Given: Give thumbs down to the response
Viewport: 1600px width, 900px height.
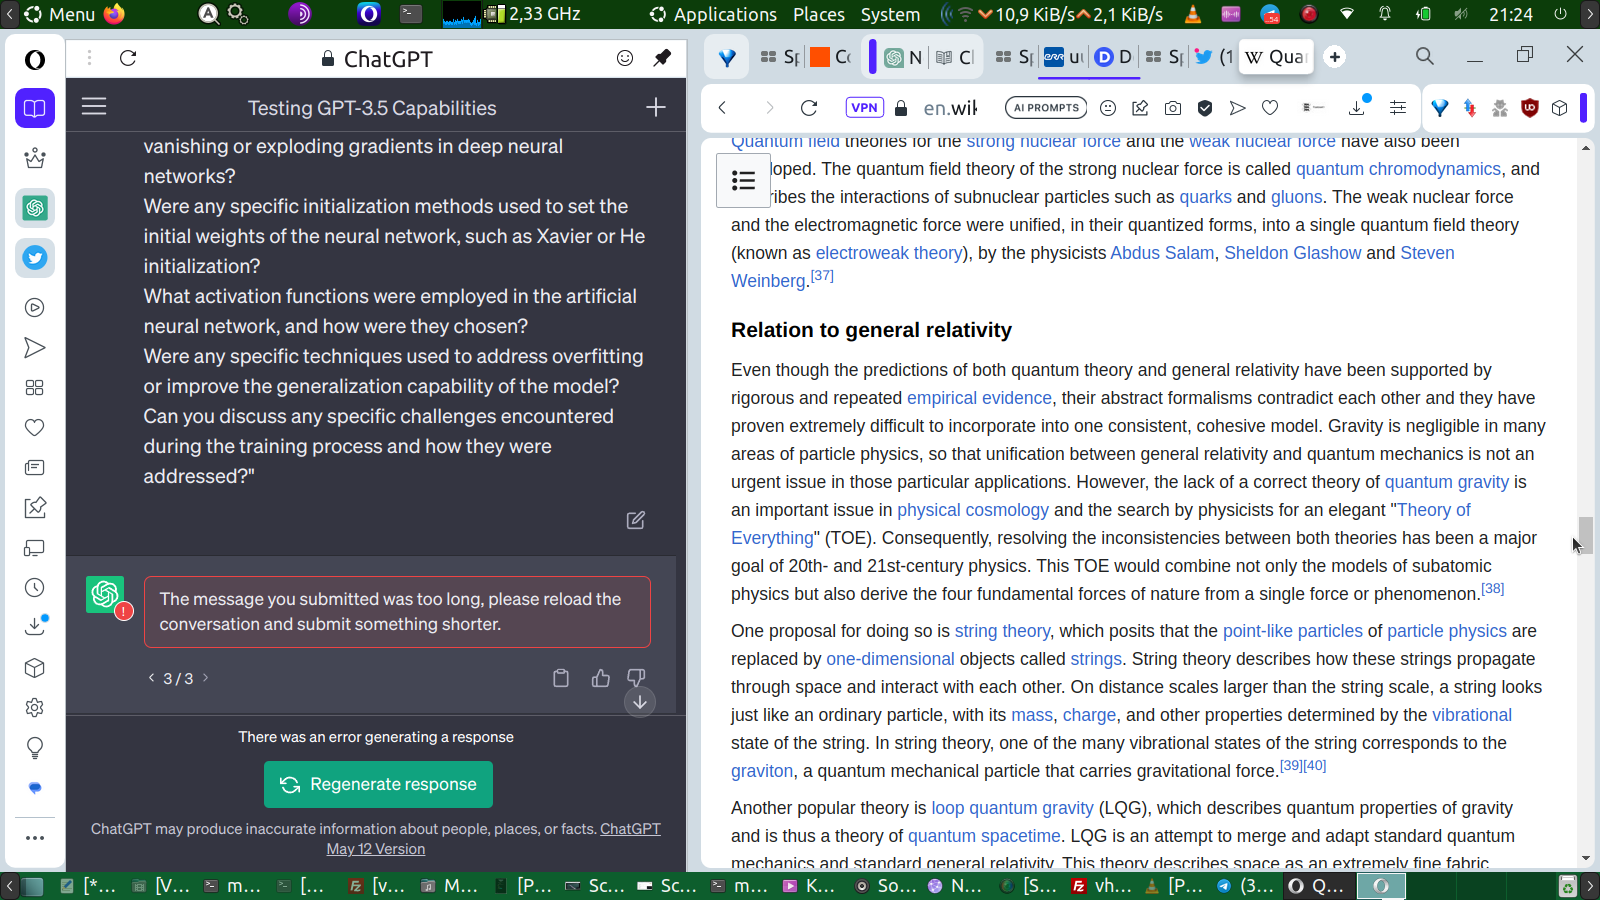Looking at the screenshot, I should click(636, 677).
